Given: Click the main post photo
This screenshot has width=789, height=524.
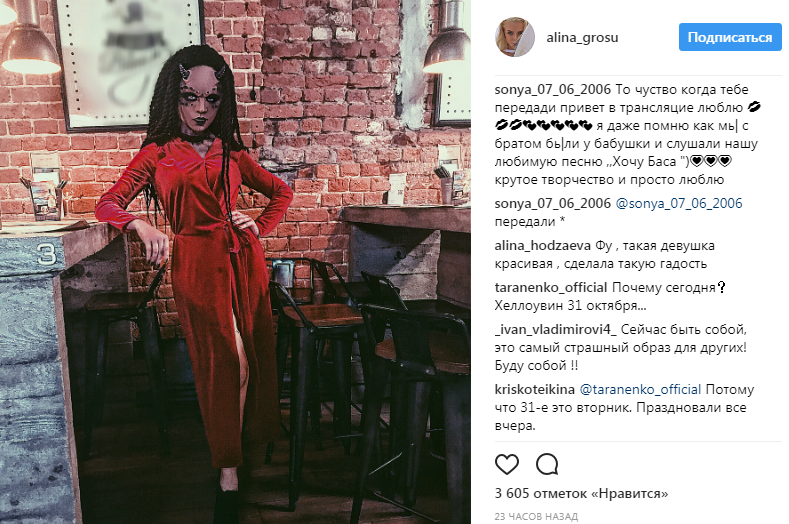Looking at the screenshot, I should (235, 262).
